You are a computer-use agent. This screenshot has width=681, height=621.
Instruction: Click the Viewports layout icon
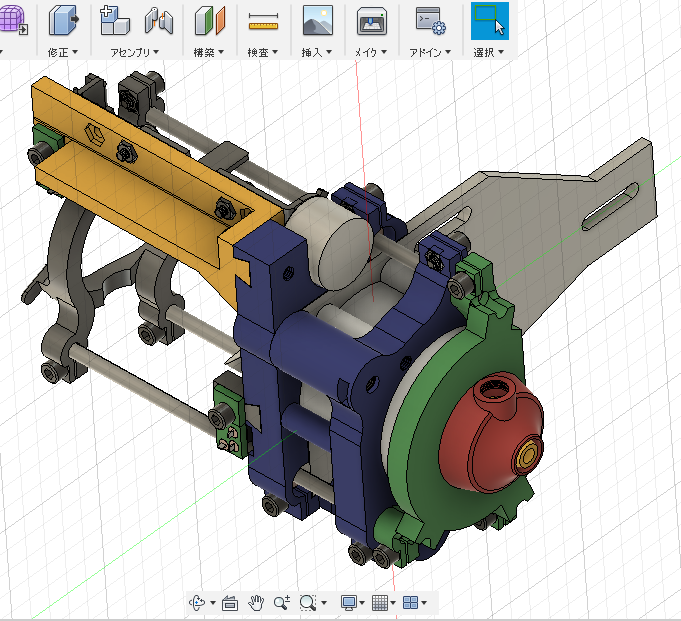coord(410,603)
